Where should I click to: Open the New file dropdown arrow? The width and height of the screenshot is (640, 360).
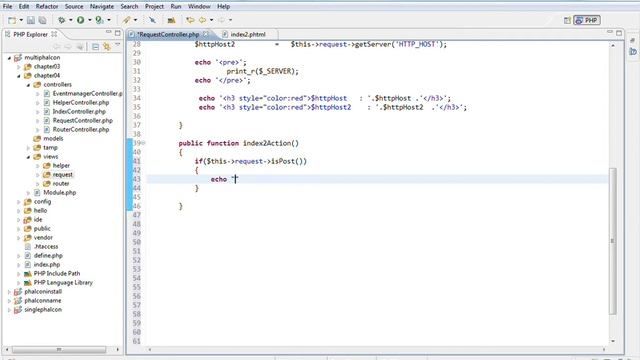coord(21,20)
